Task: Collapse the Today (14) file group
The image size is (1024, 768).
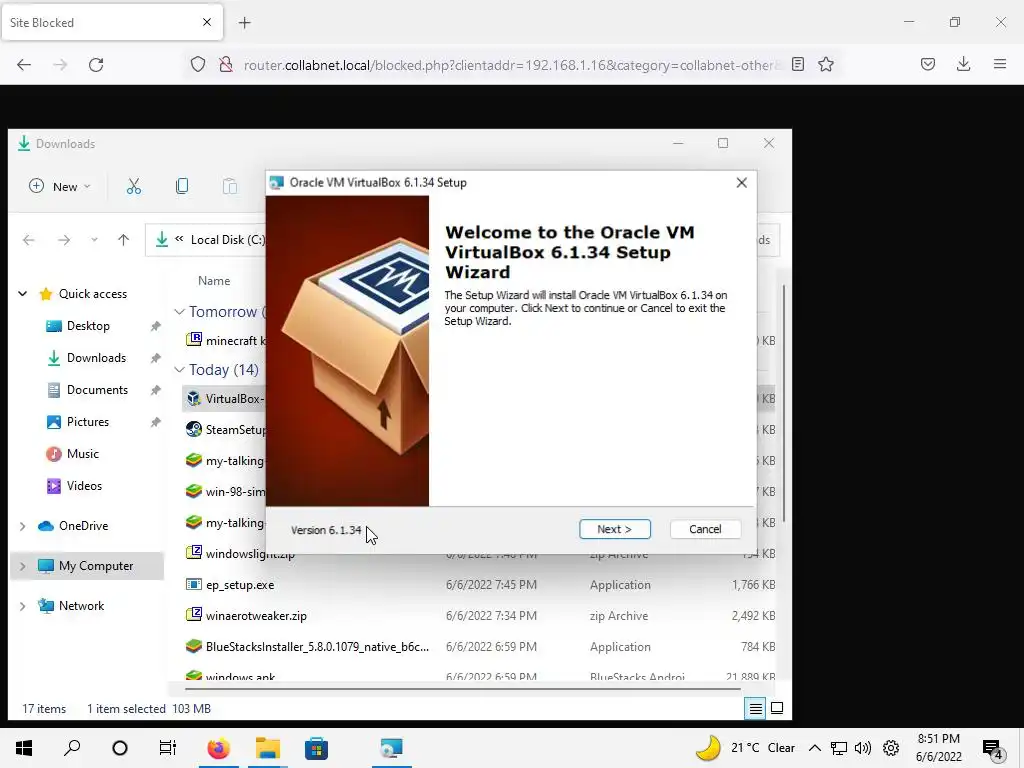Action: pos(179,370)
